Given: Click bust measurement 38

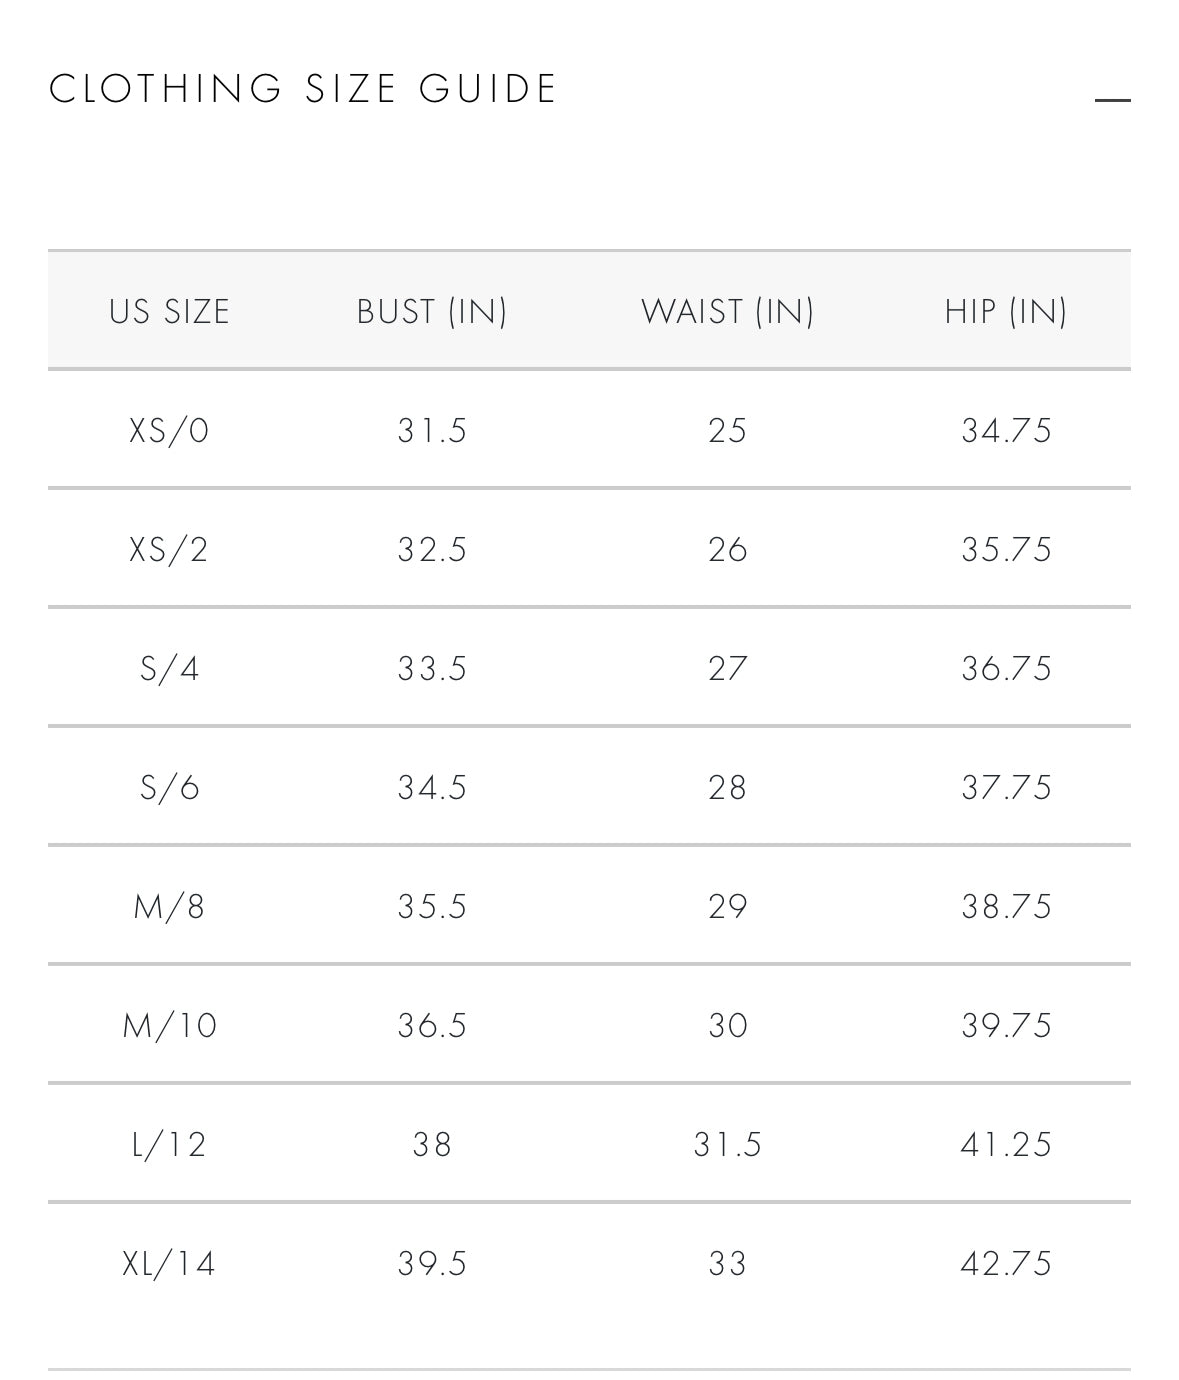Looking at the screenshot, I should (432, 1144).
